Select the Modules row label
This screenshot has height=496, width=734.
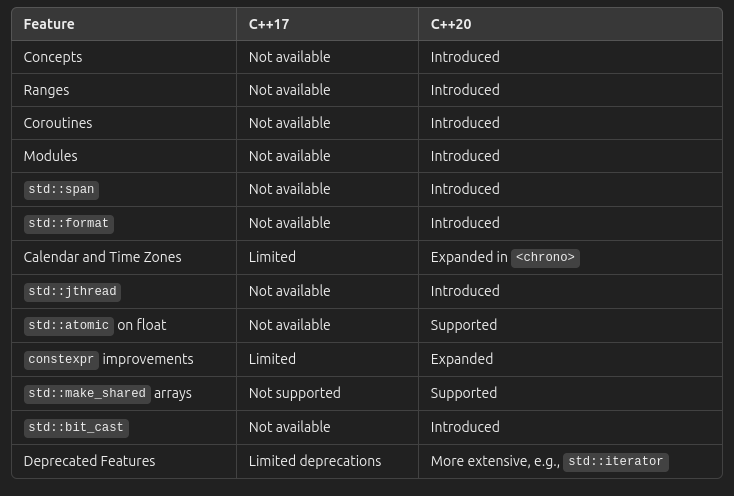pyautogui.click(x=51, y=156)
